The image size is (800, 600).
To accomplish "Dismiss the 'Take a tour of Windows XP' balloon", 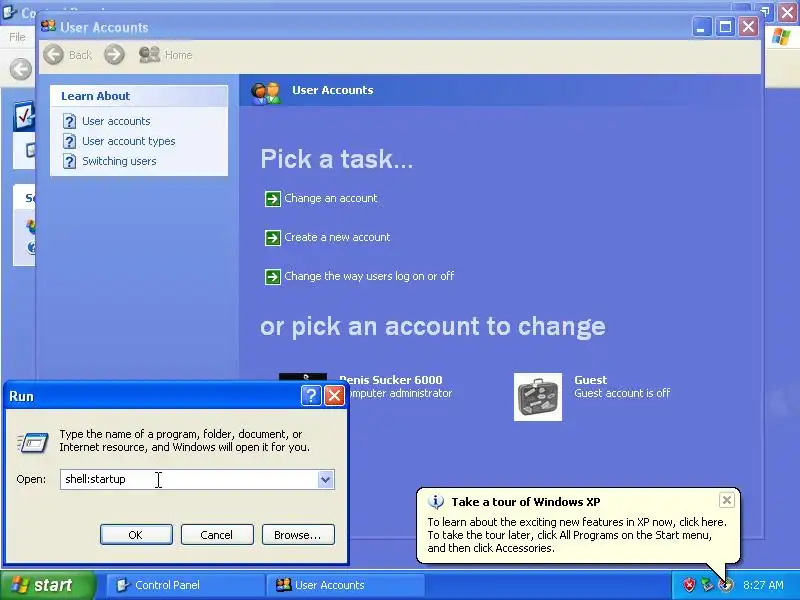I will click(727, 500).
